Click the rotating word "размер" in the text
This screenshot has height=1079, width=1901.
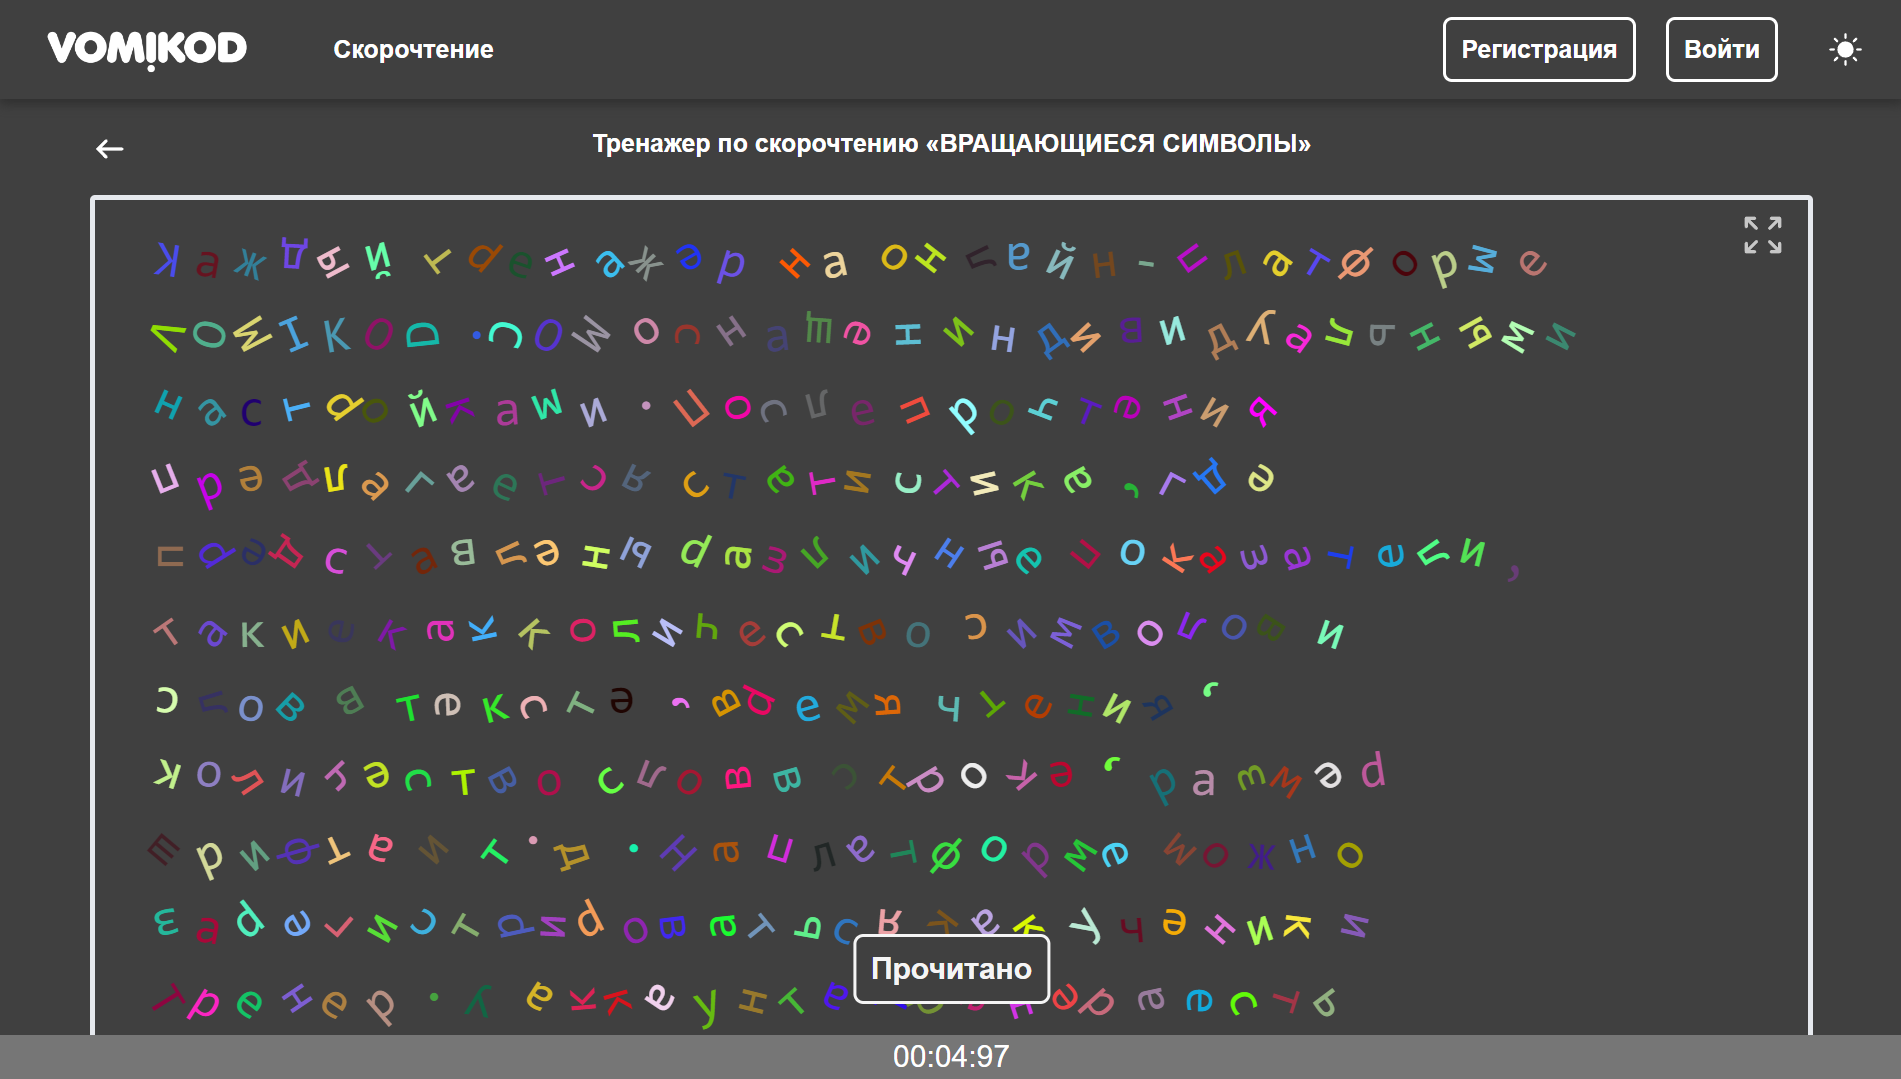coord(1267,777)
